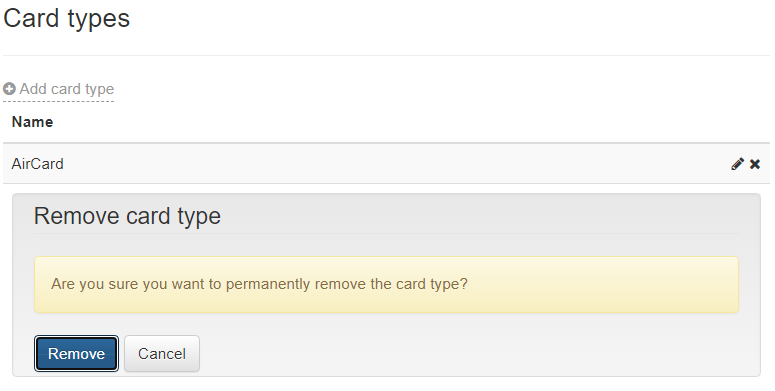This screenshot has height=391, width=775.
Task: Click the word Cancel on the white button
Action: (162, 354)
